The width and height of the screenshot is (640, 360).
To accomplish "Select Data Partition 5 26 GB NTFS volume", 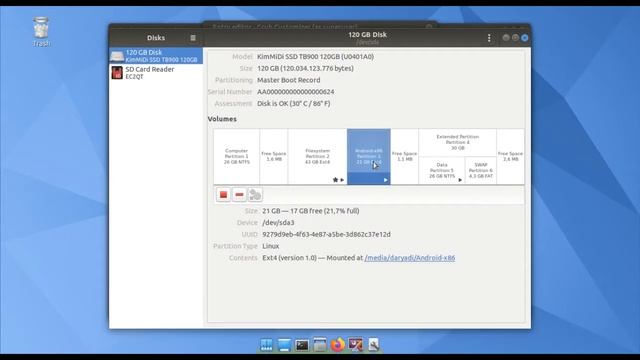I will point(442,171).
